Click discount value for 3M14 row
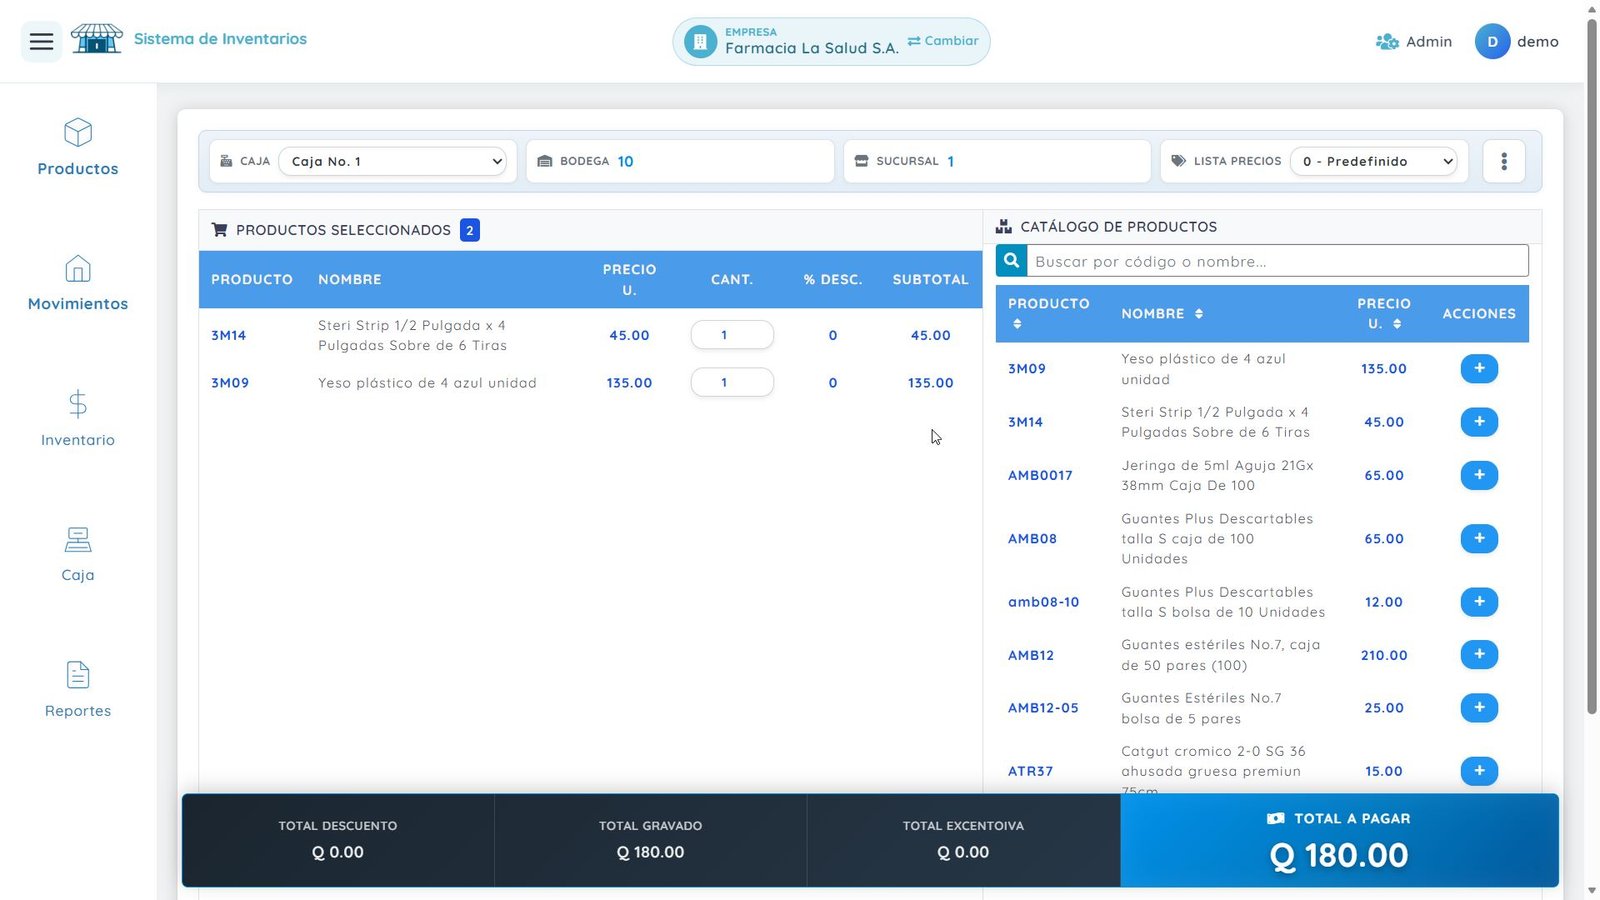The height and width of the screenshot is (900, 1600). pyautogui.click(x=832, y=335)
